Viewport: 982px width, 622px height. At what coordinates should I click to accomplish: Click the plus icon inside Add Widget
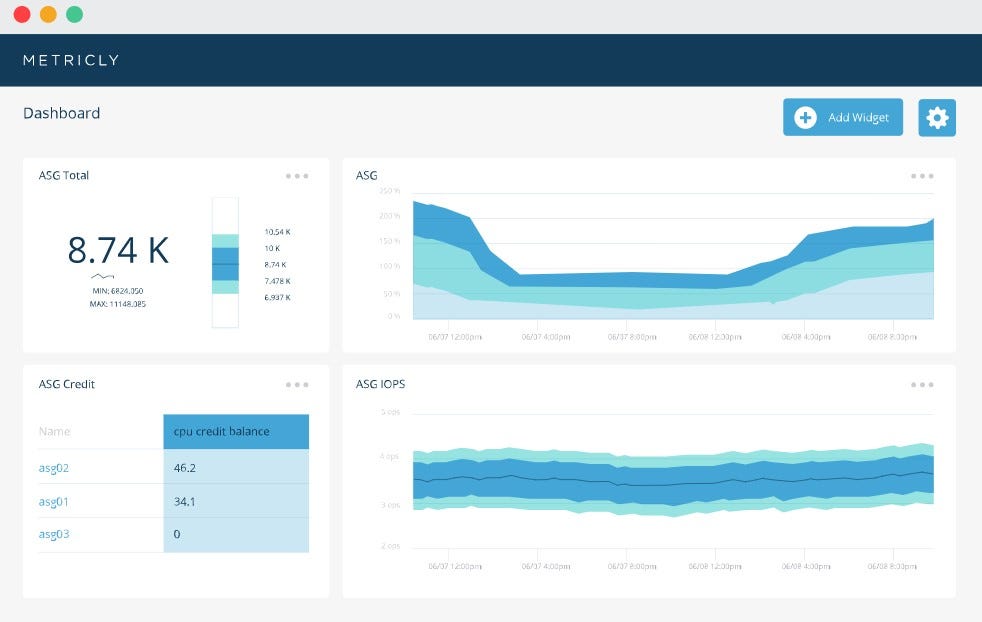(x=805, y=117)
